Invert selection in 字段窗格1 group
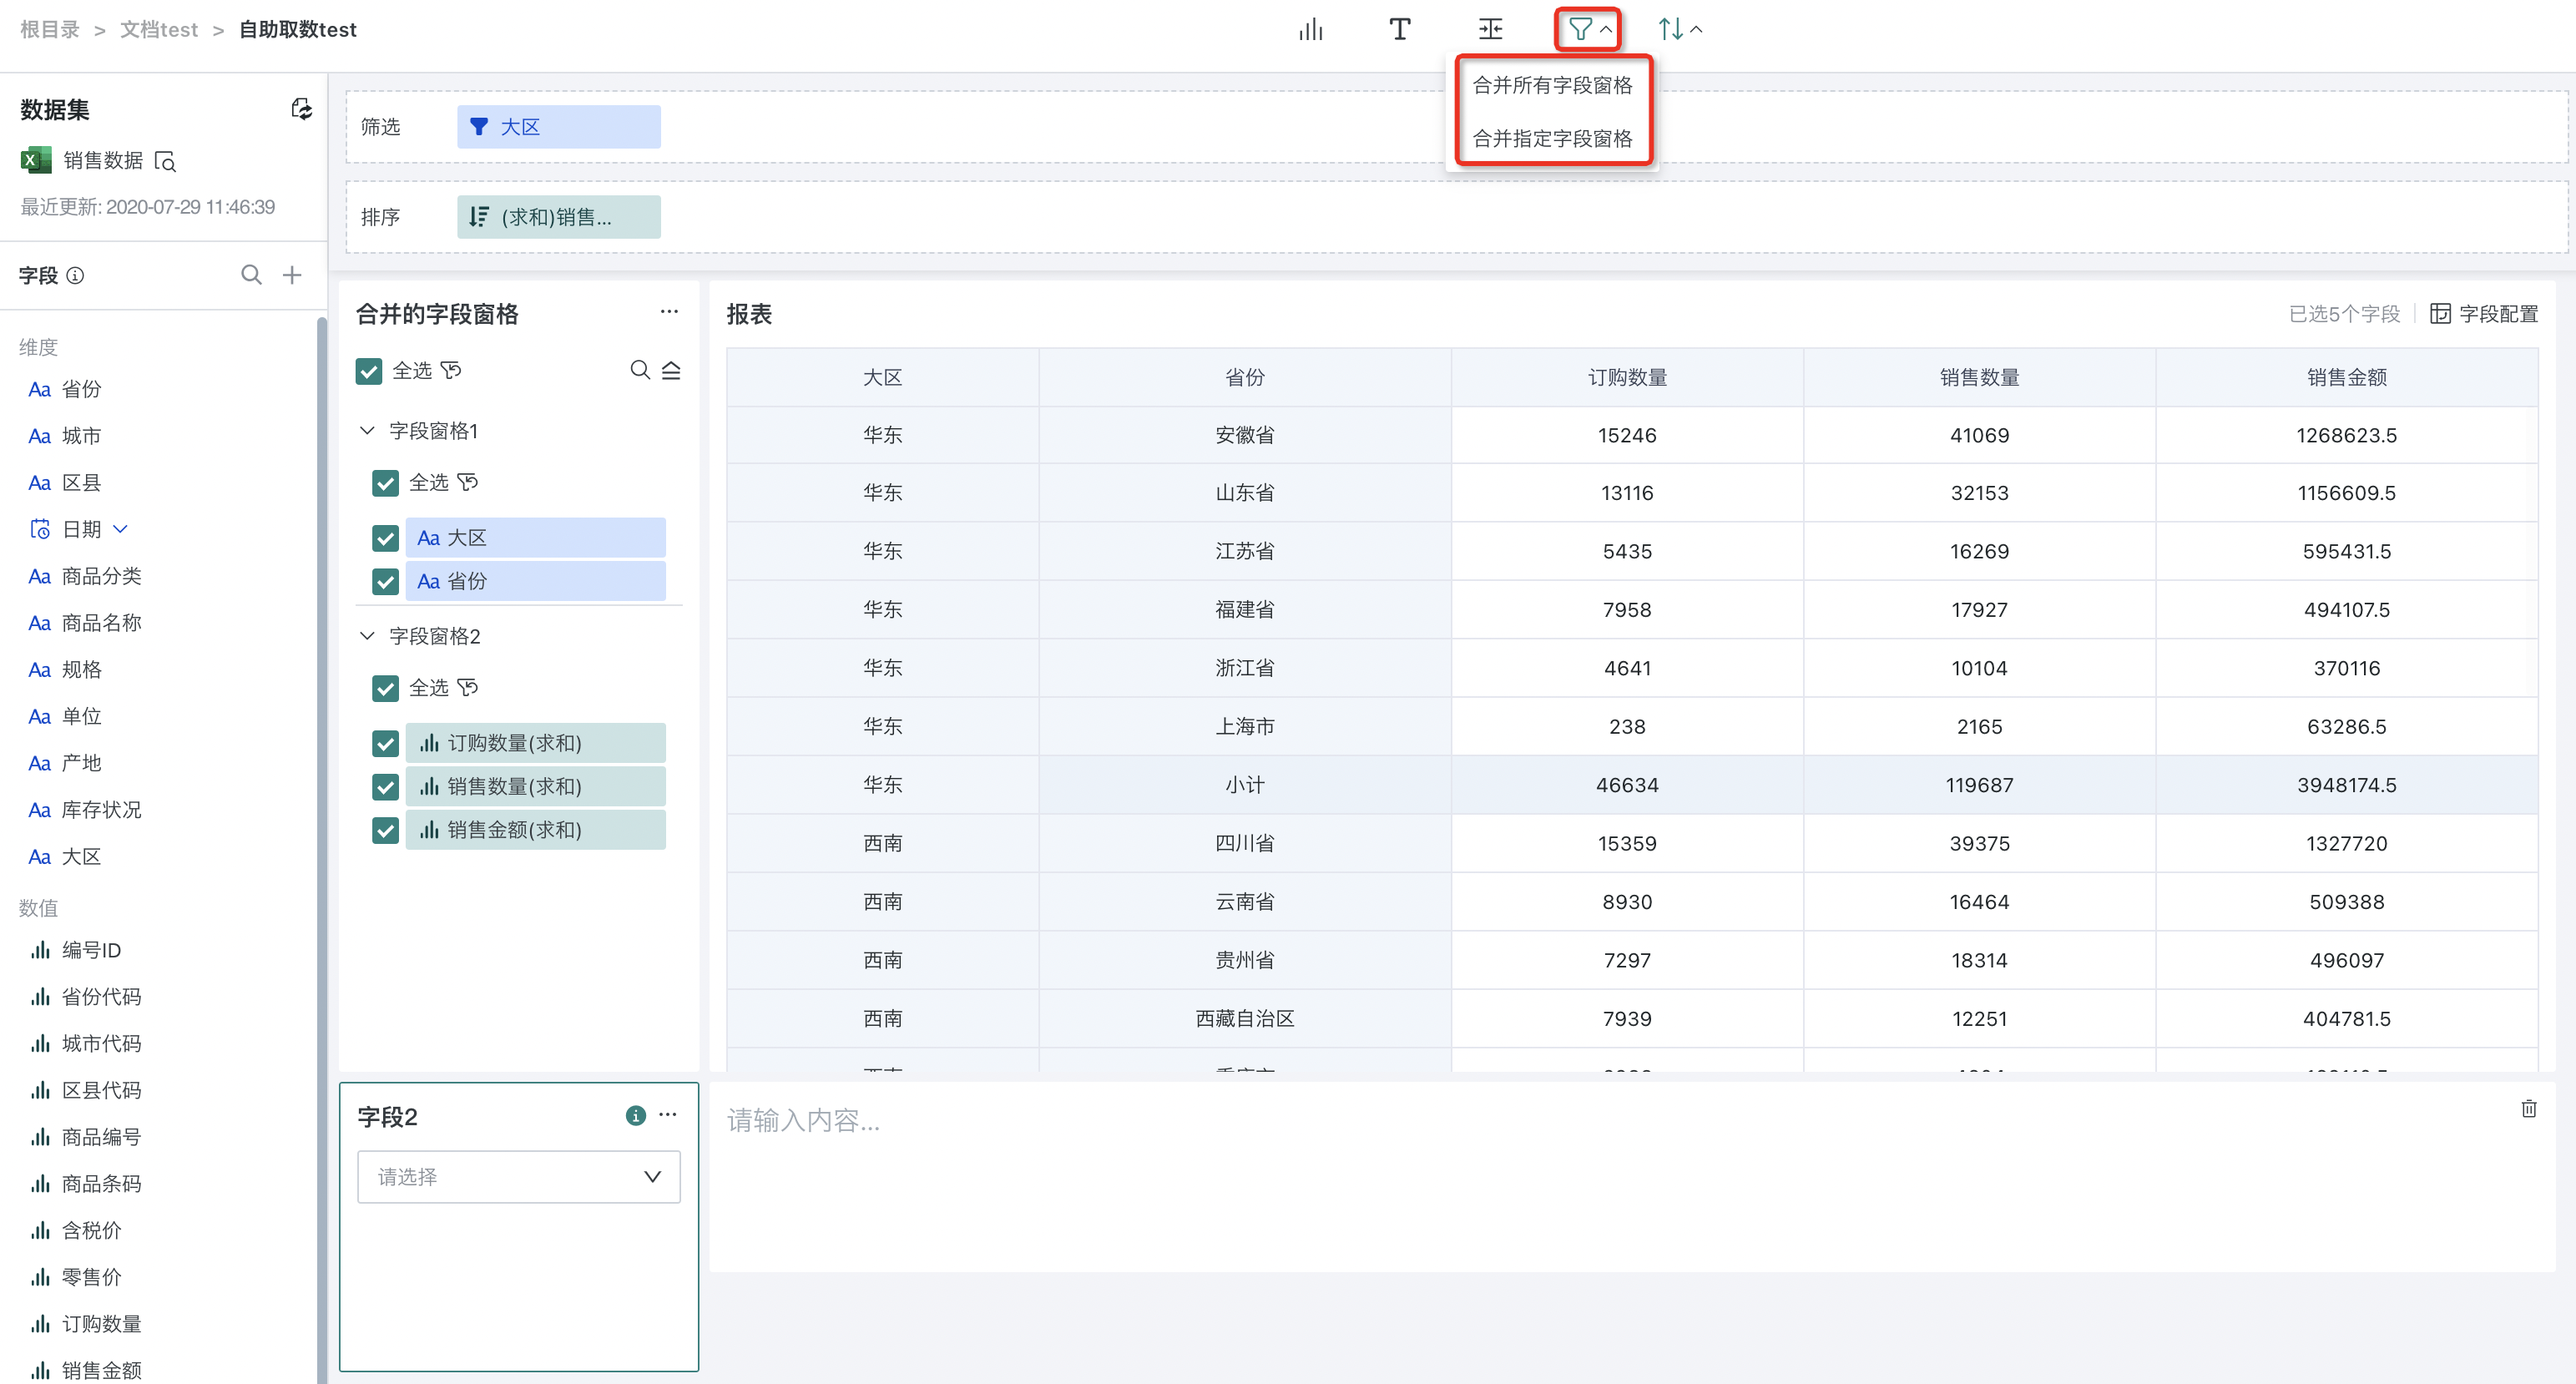 coord(468,482)
